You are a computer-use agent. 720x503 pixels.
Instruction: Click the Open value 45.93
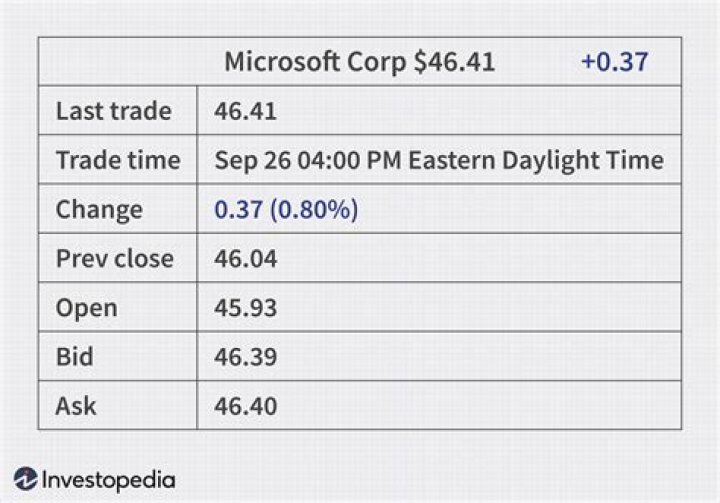pyautogui.click(x=245, y=308)
